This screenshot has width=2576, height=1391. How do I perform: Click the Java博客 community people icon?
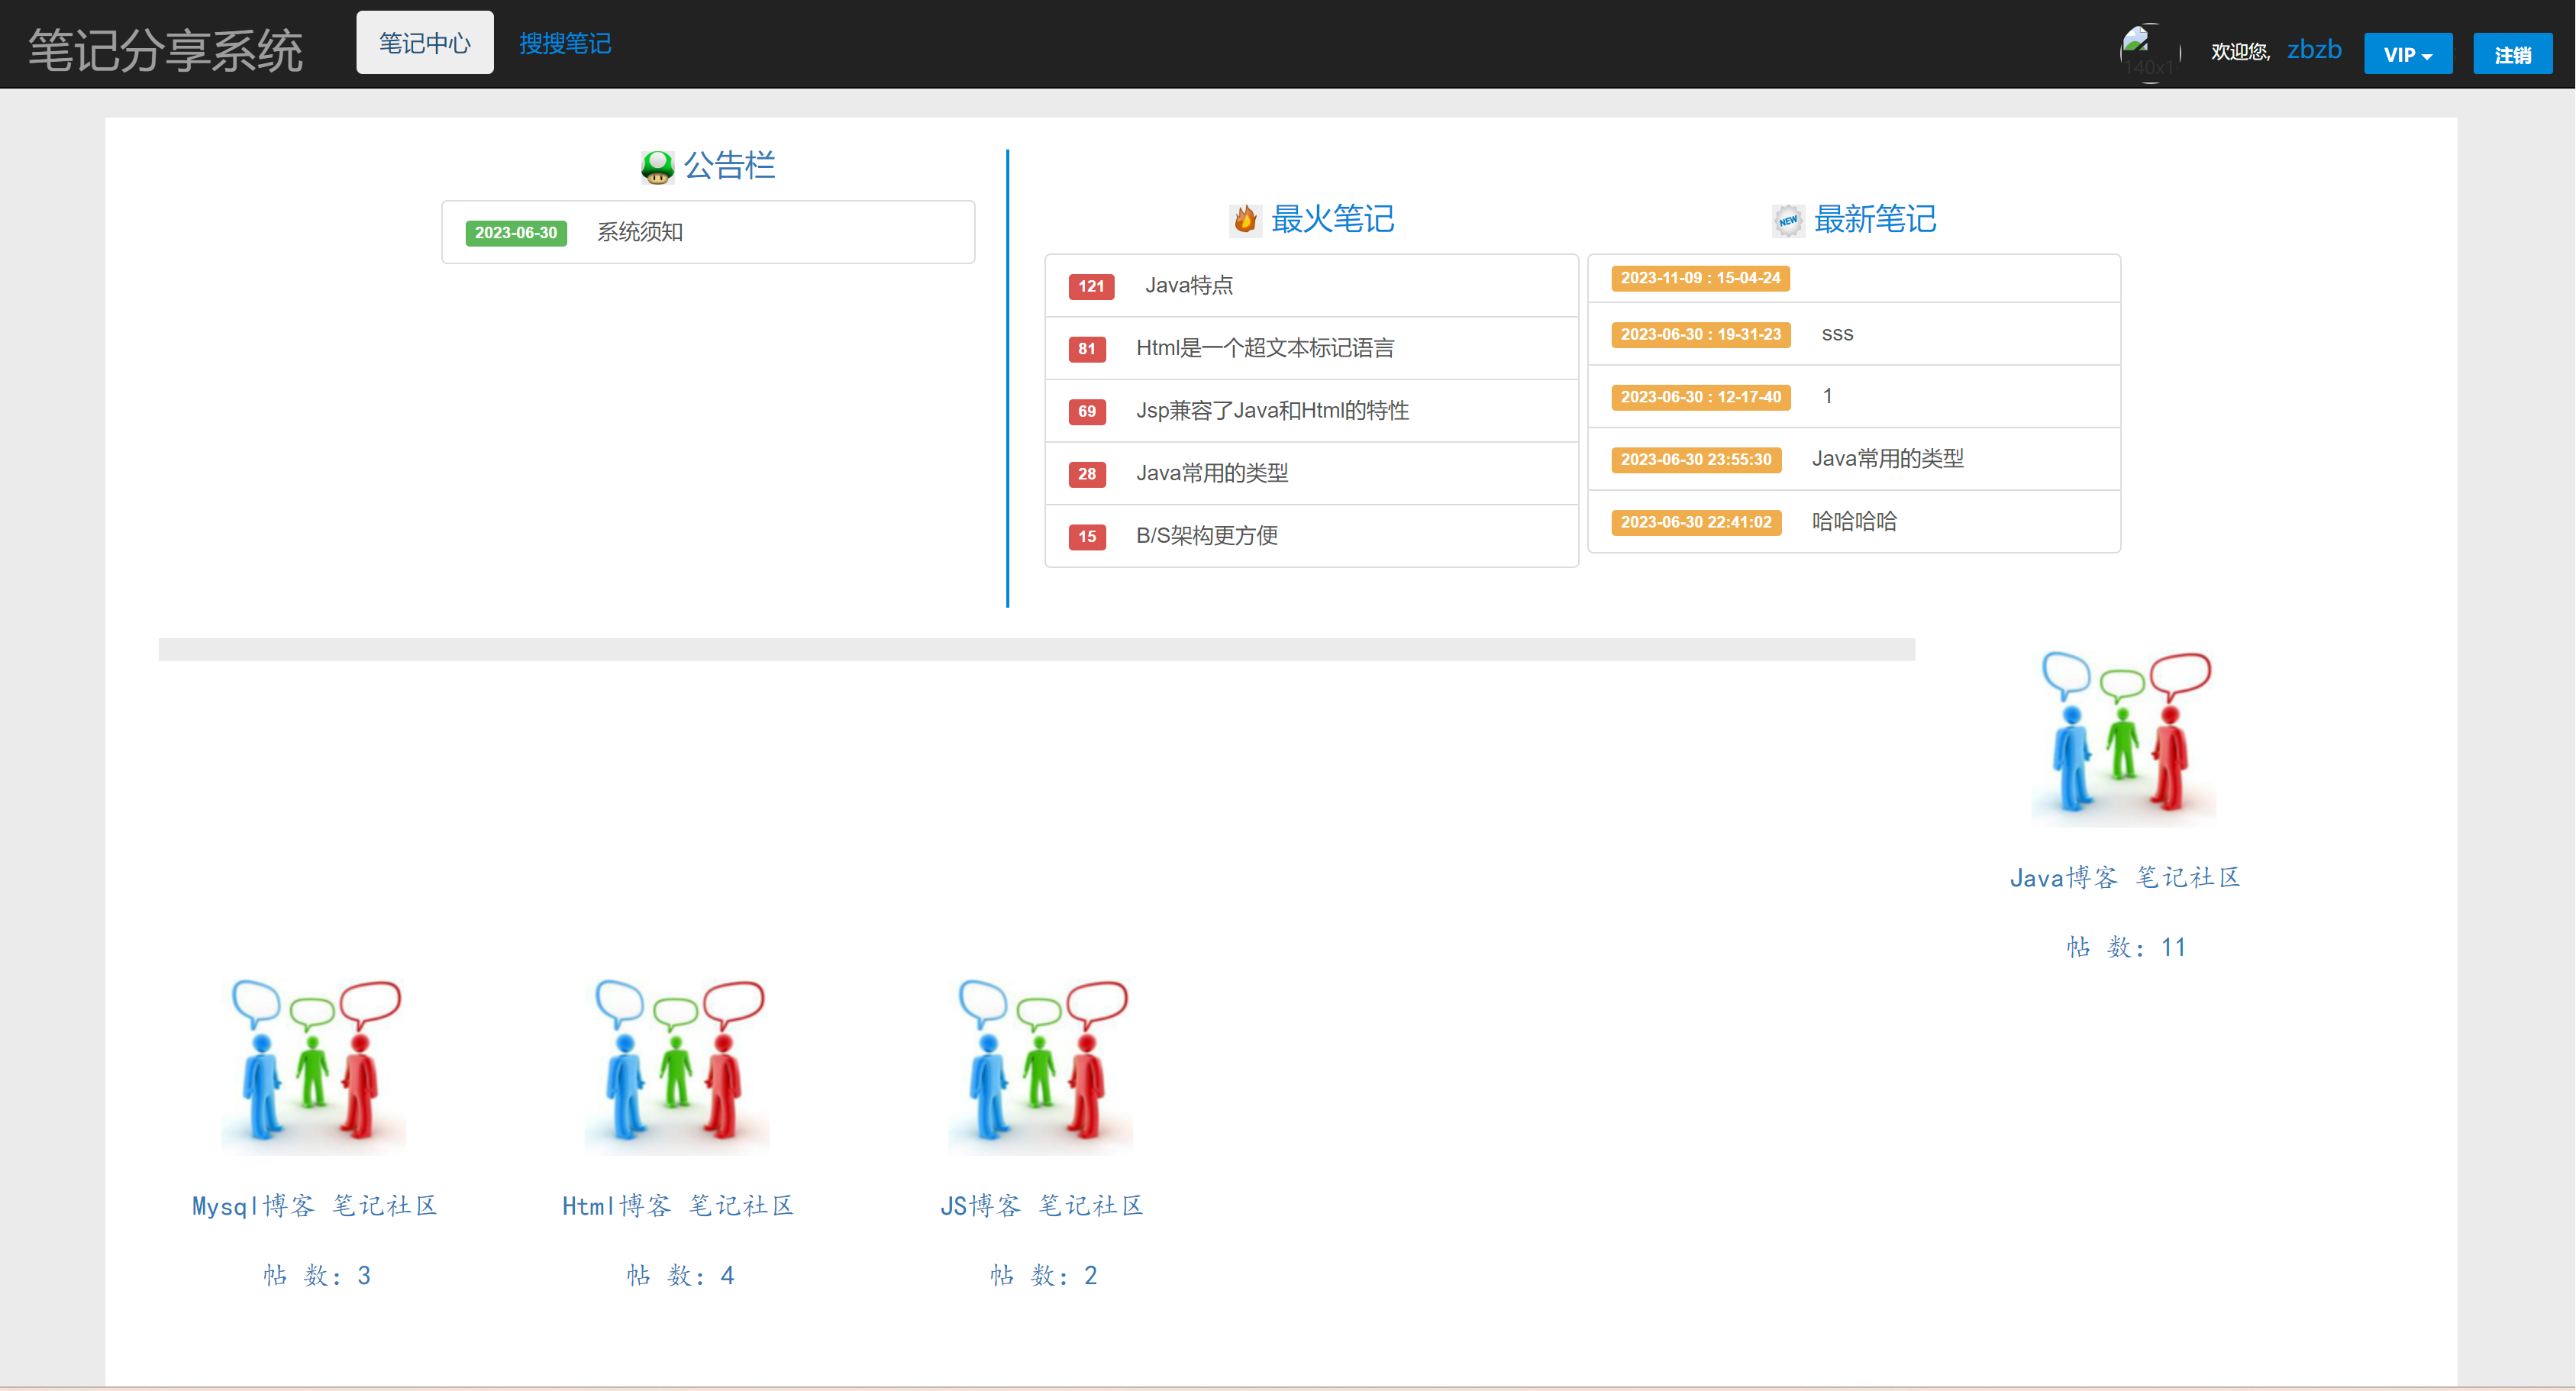2123,736
